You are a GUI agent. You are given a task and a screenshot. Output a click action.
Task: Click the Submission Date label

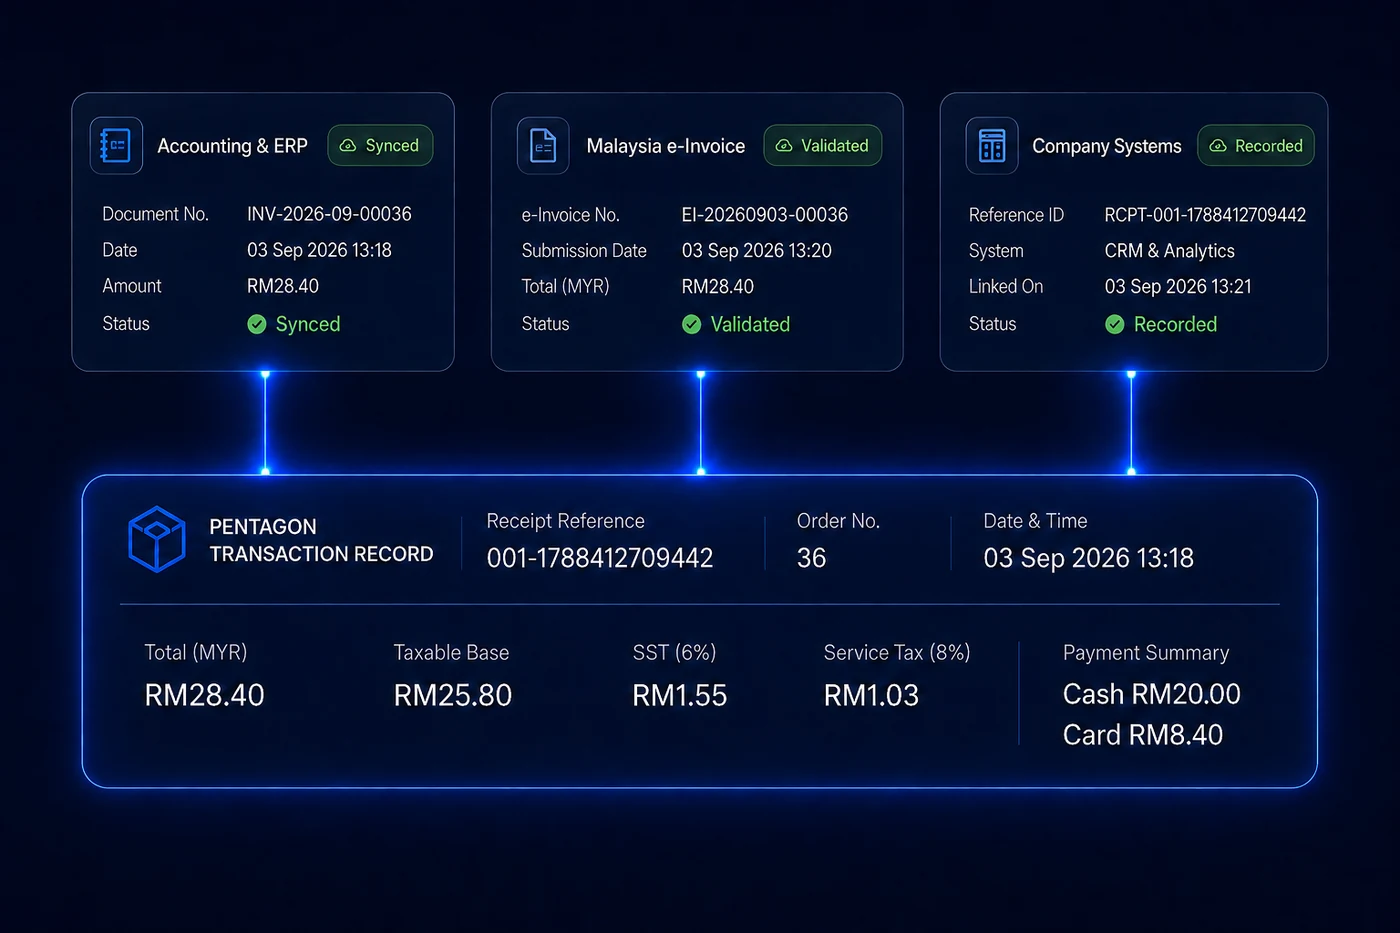584,251
